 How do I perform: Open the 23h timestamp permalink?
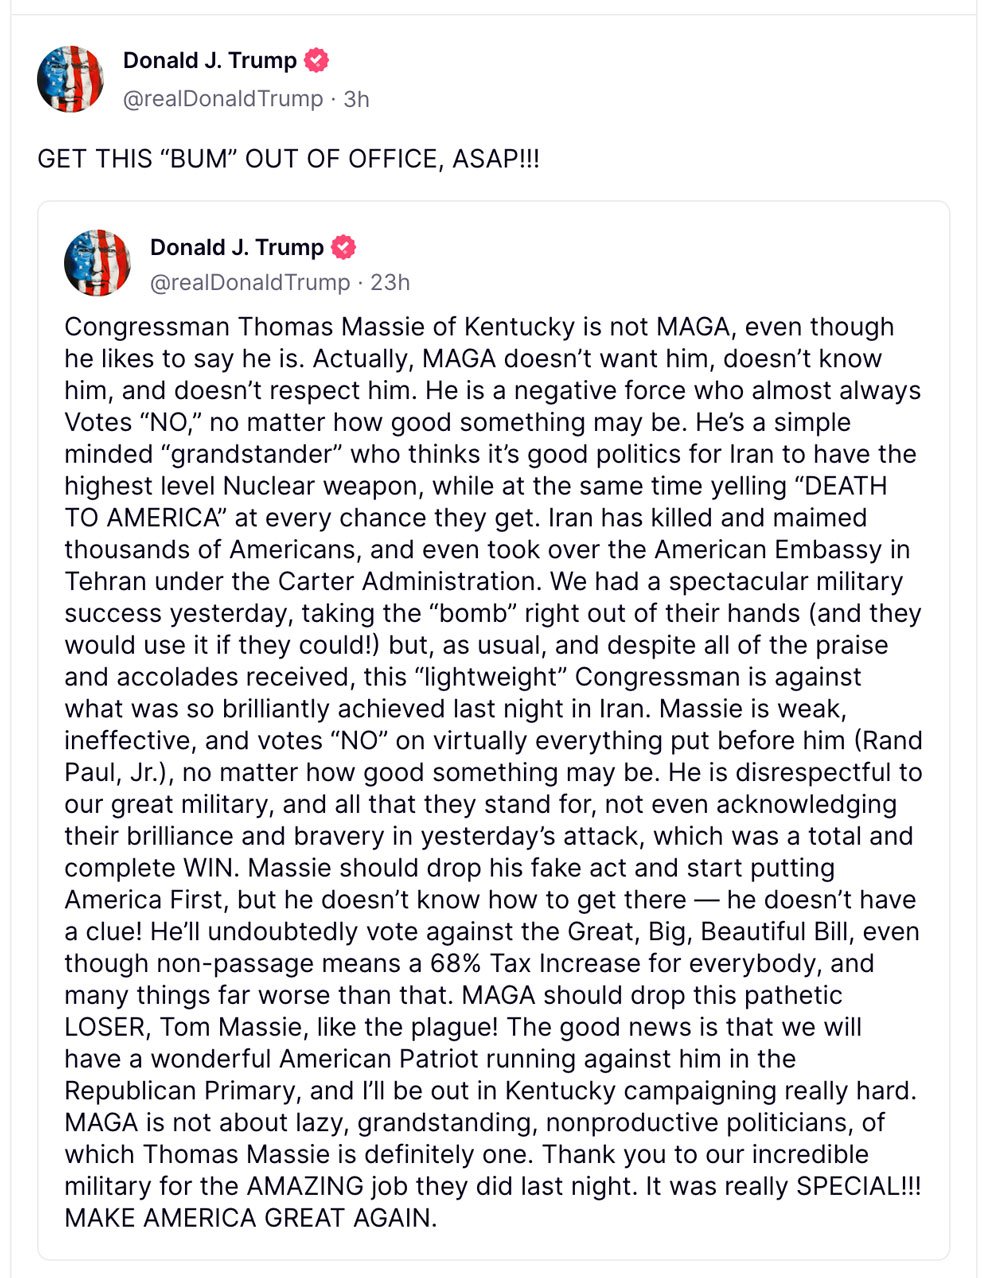[x=390, y=282]
